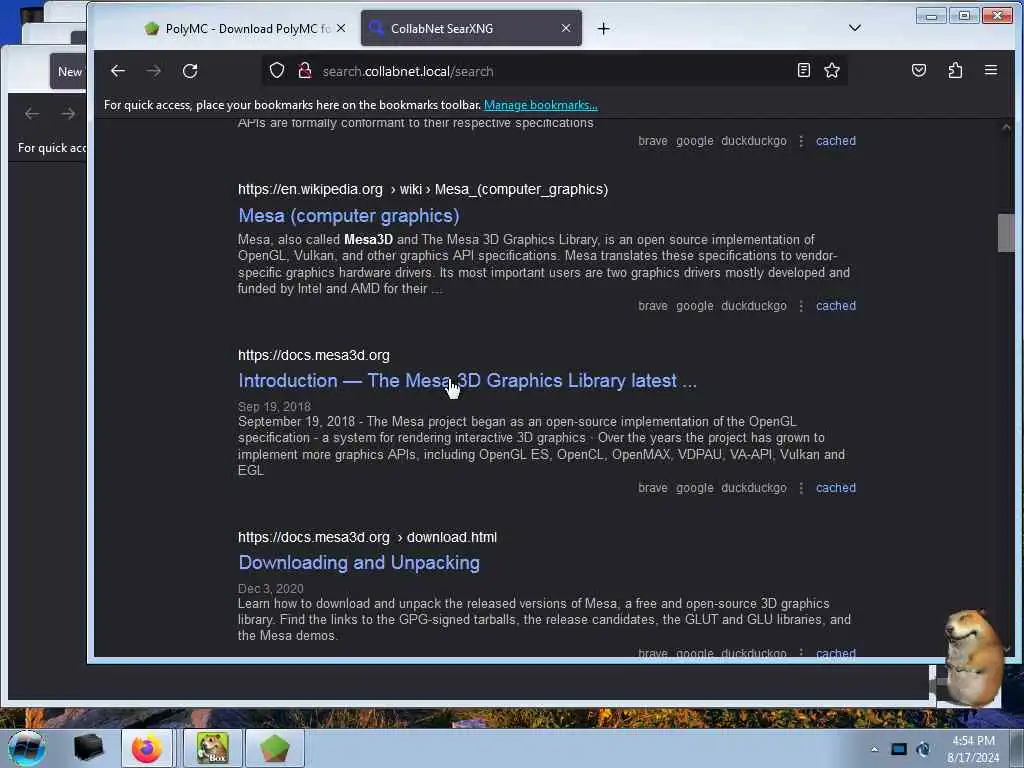Click 'duckduckgo' label on Wikipedia result
This screenshot has height=768, width=1024.
[754, 306]
